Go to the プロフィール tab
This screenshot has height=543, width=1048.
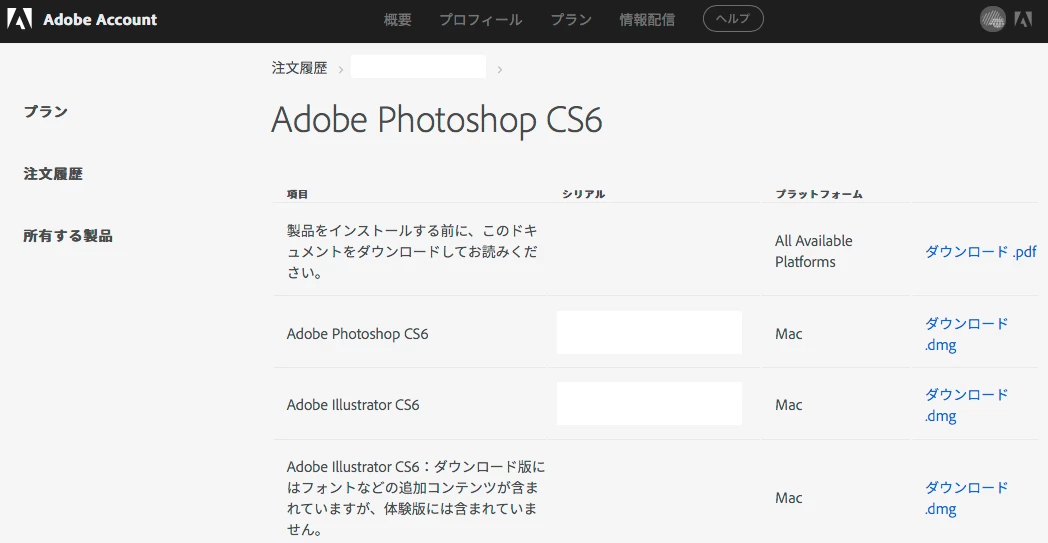481,19
